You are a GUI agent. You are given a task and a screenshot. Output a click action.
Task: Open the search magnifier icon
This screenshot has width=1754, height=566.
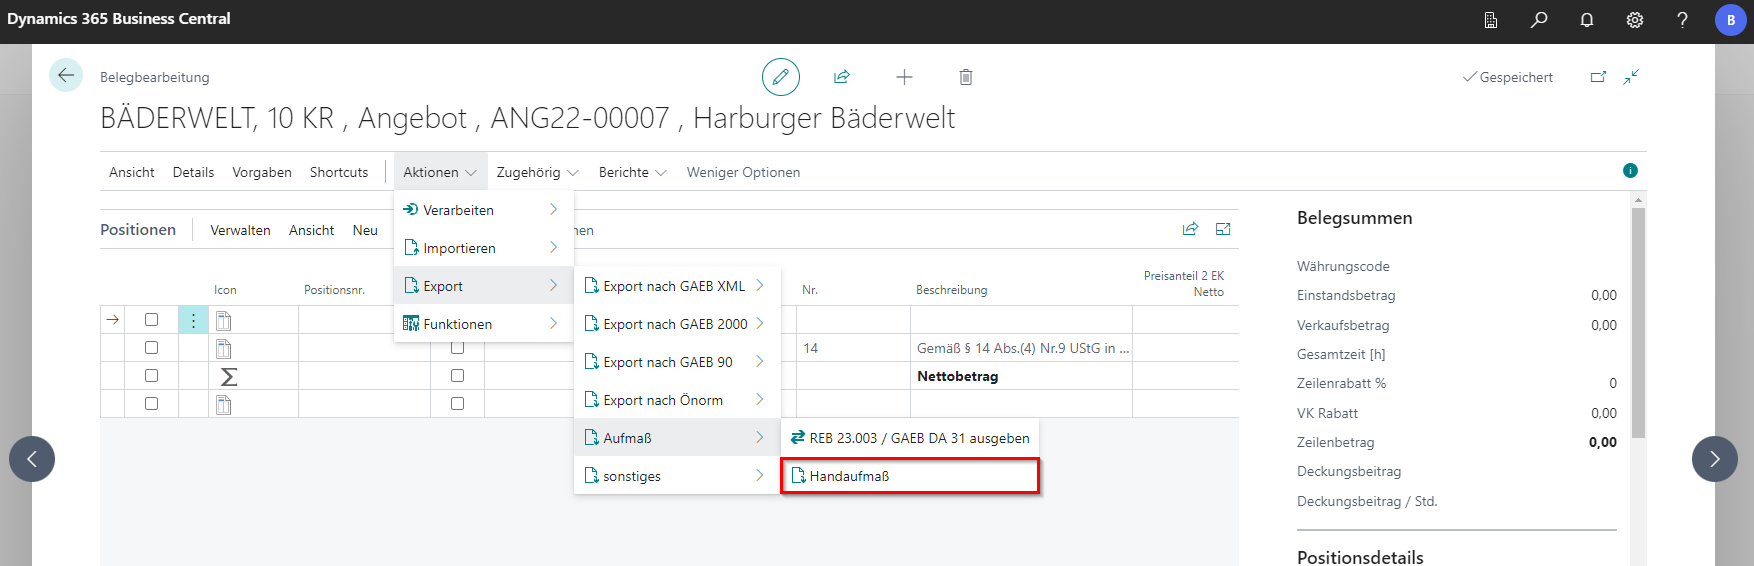[x=1539, y=20]
